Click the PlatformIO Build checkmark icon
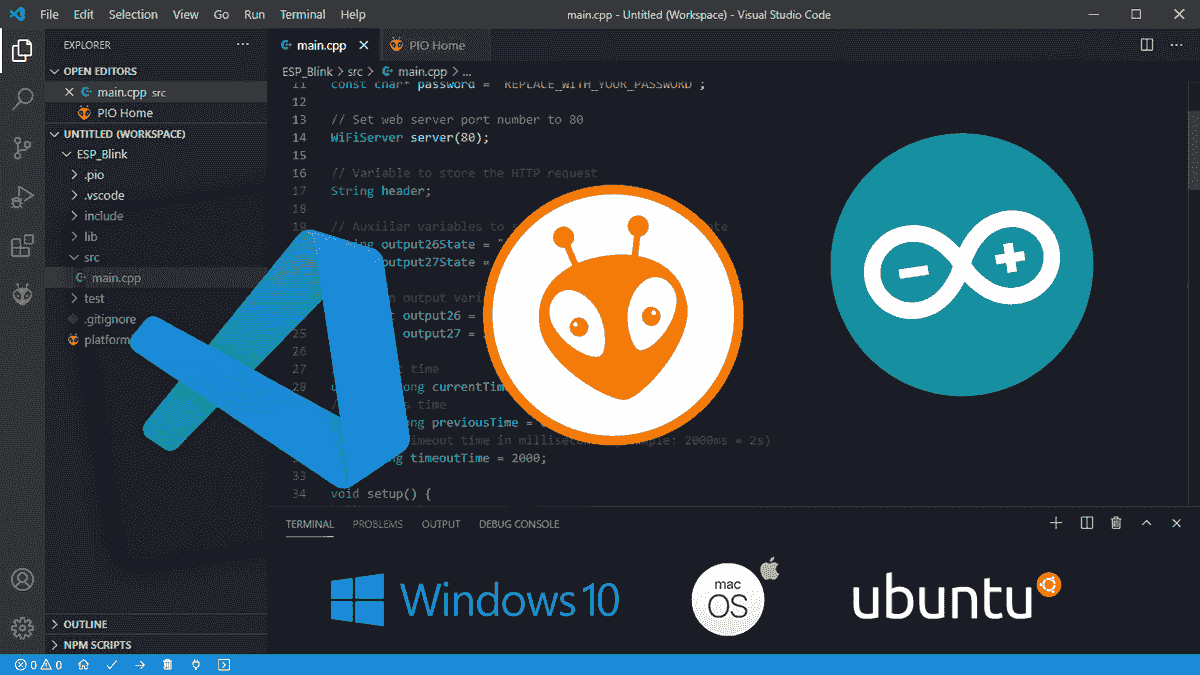Viewport: 1200px width, 675px height. [x=112, y=665]
